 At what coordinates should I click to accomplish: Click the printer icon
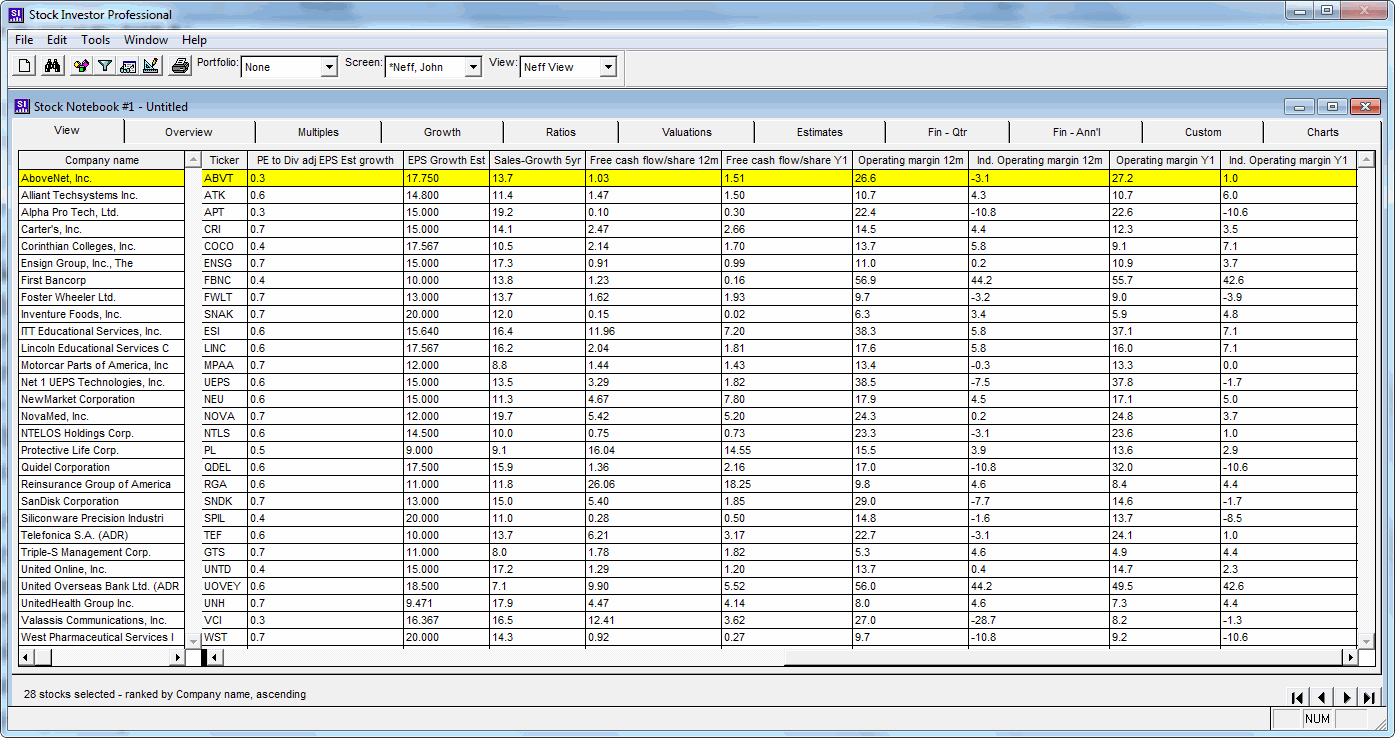click(x=180, y=67)
